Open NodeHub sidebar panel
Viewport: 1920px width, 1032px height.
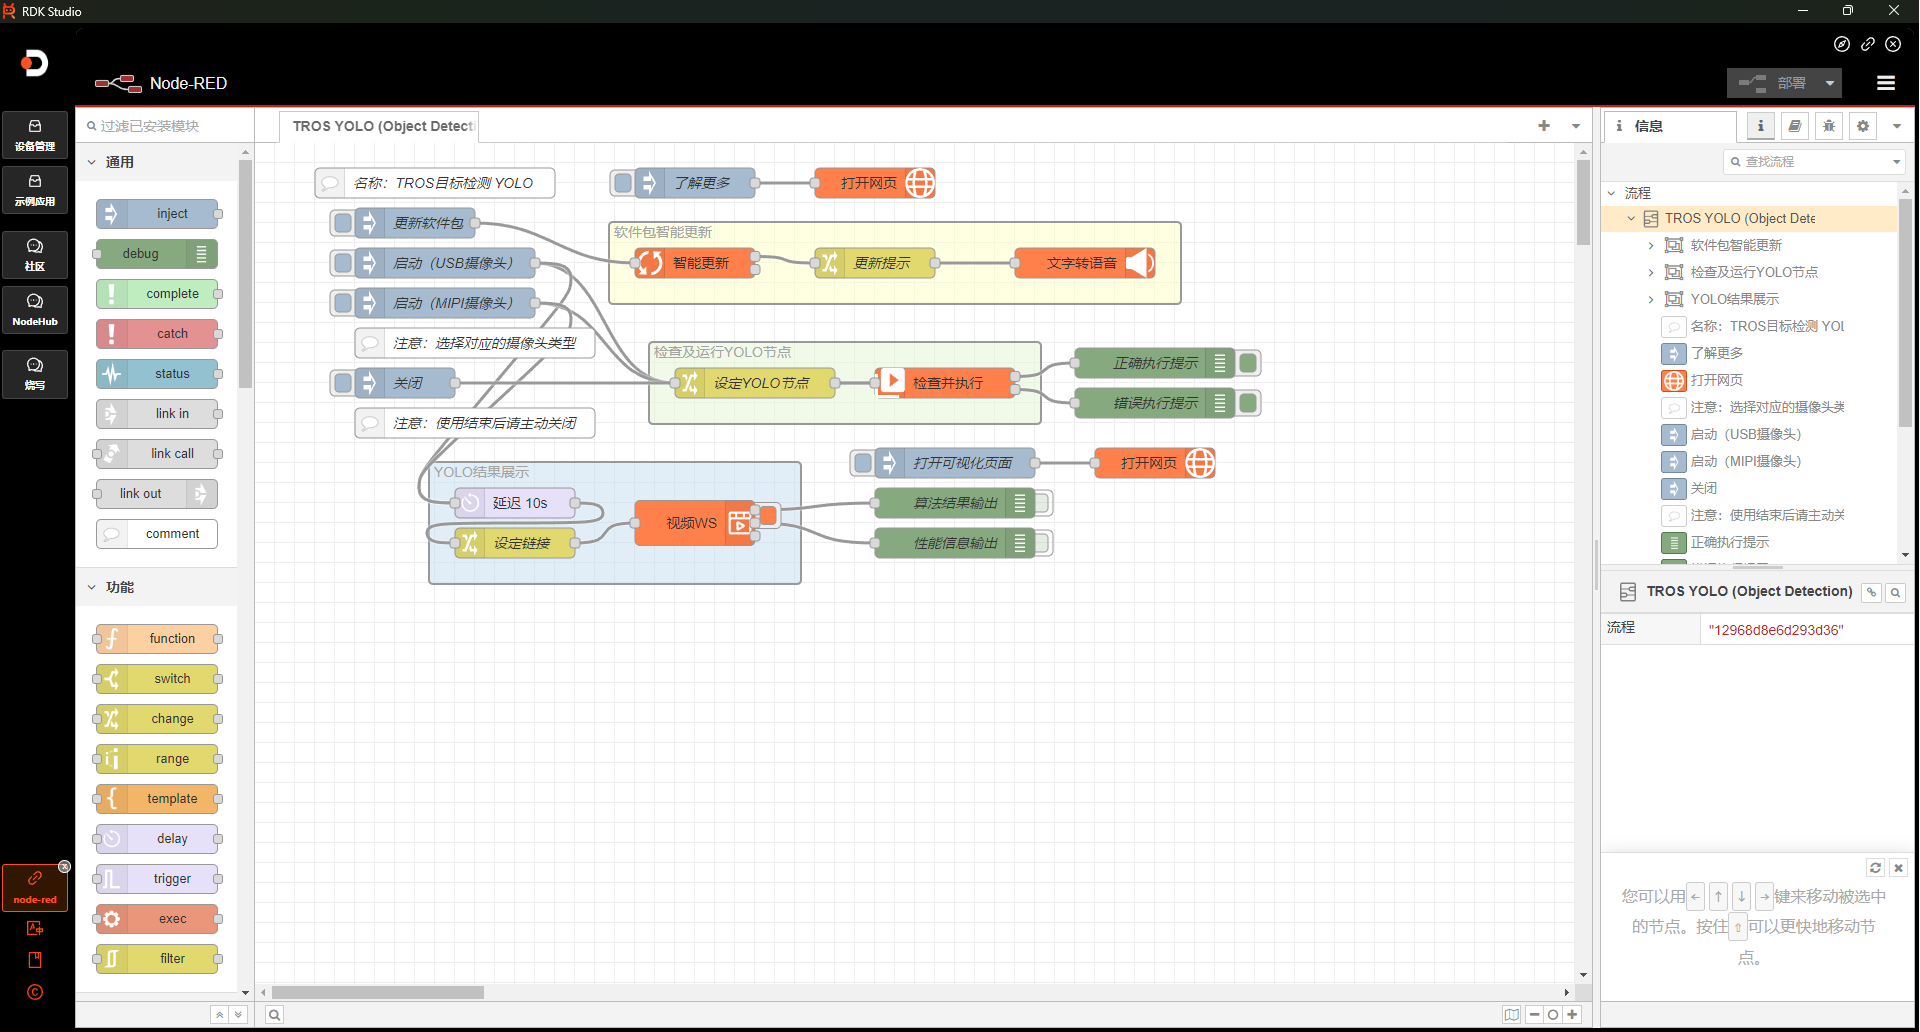(x=35, y=310)
